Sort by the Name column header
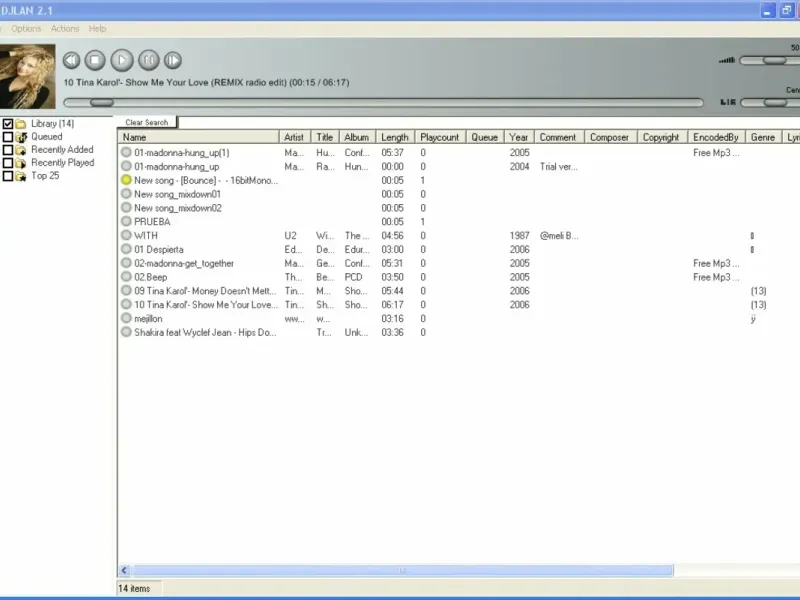 pyautogui.click(x=198, y=137)
